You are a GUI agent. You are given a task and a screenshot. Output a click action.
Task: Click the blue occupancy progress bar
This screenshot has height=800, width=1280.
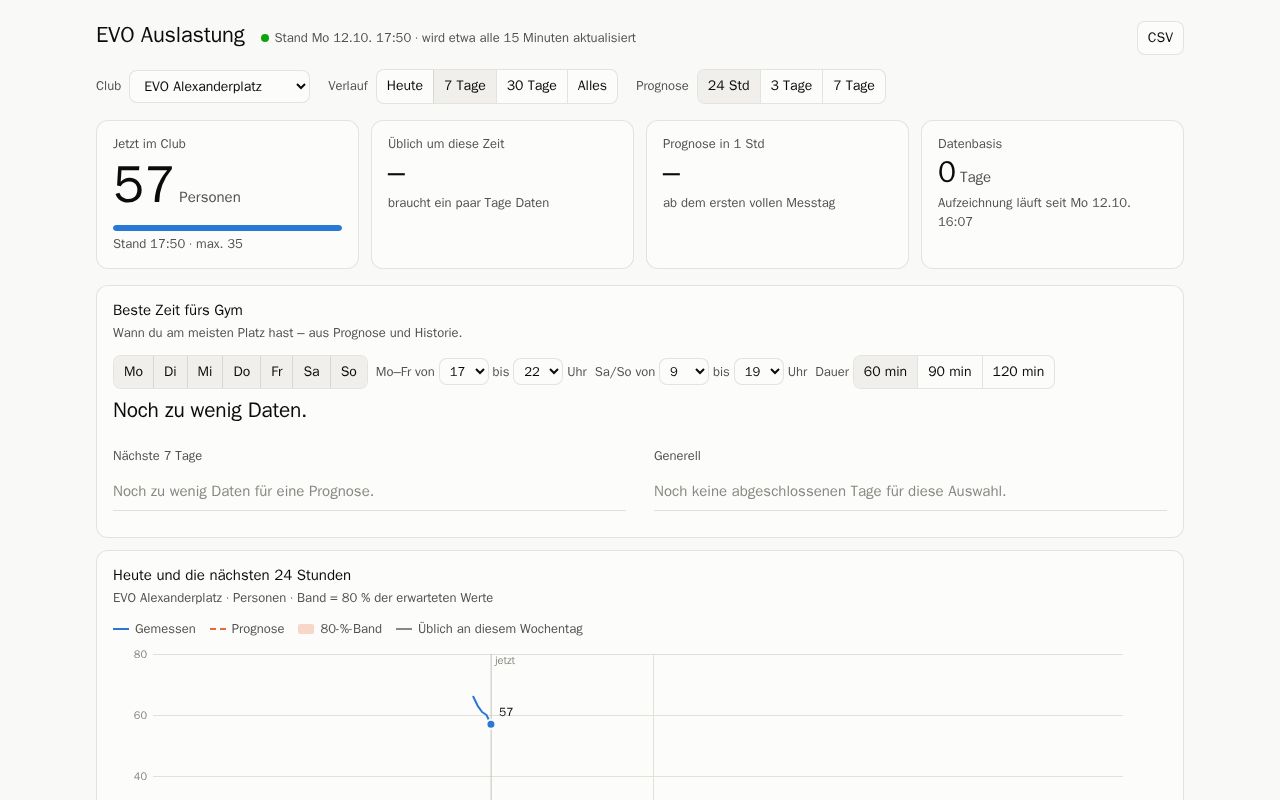coord(227,228)
